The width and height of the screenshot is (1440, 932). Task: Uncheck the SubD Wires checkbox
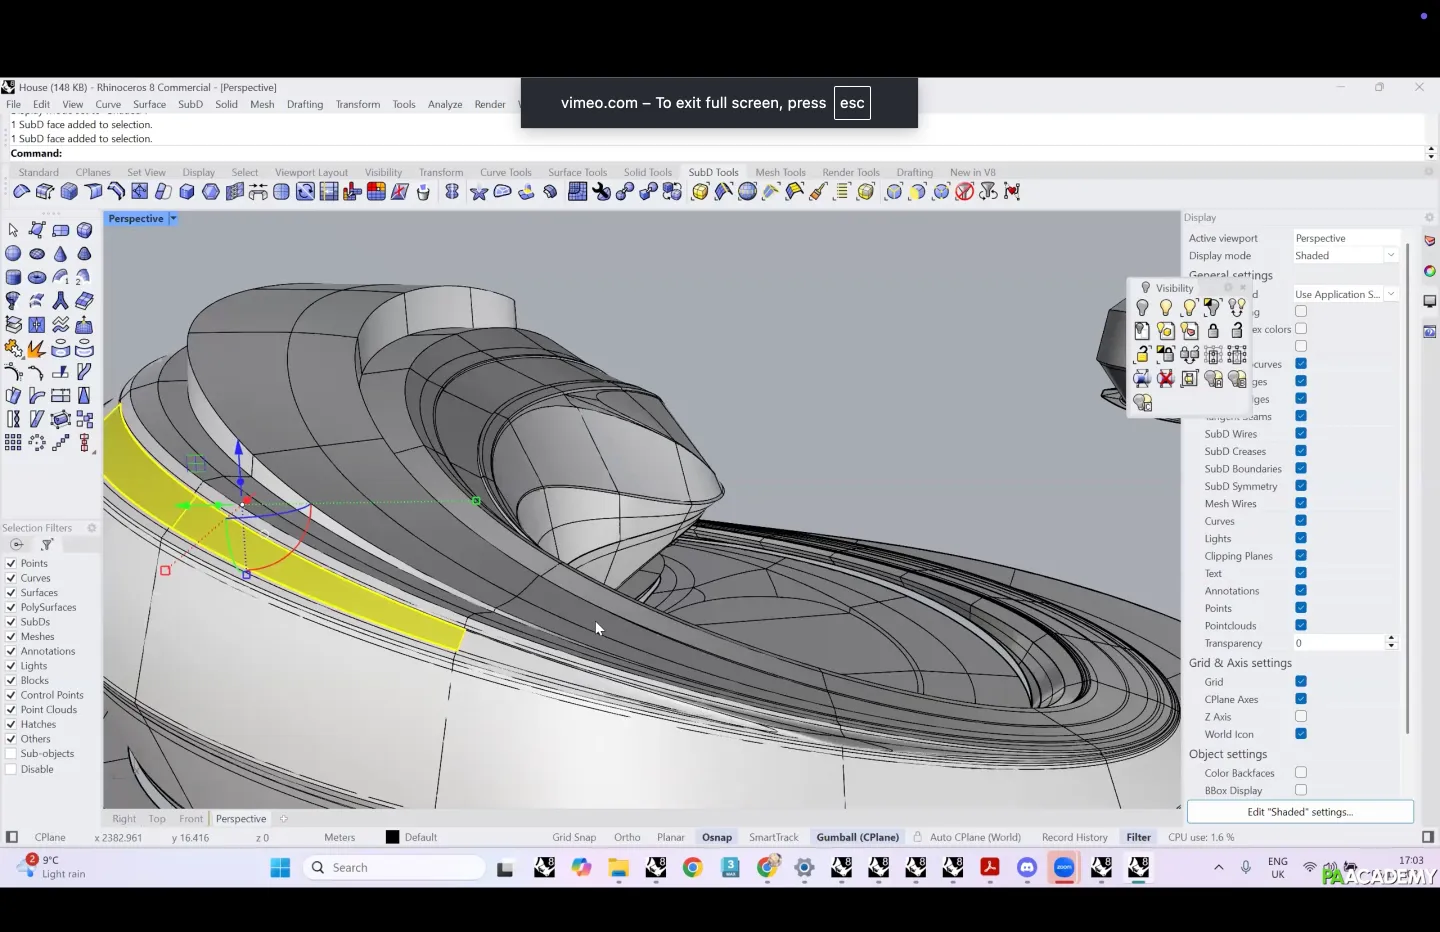[1301, 434]
